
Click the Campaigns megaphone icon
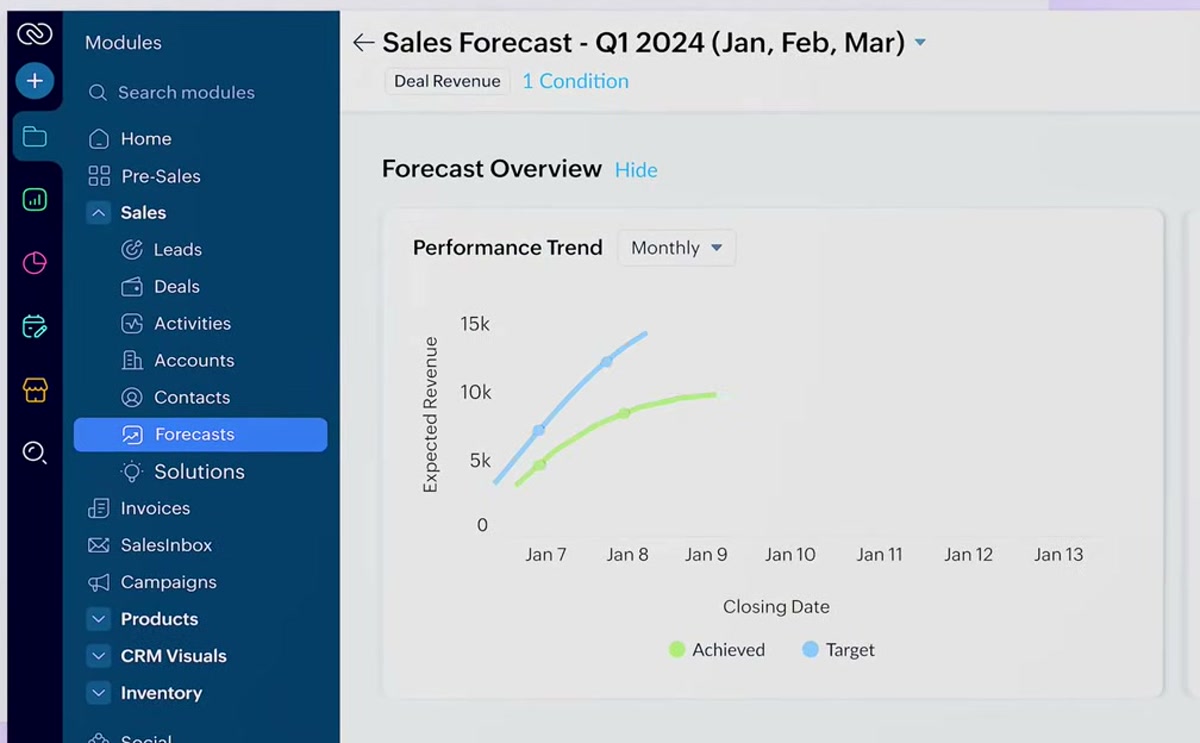[98, 582]
